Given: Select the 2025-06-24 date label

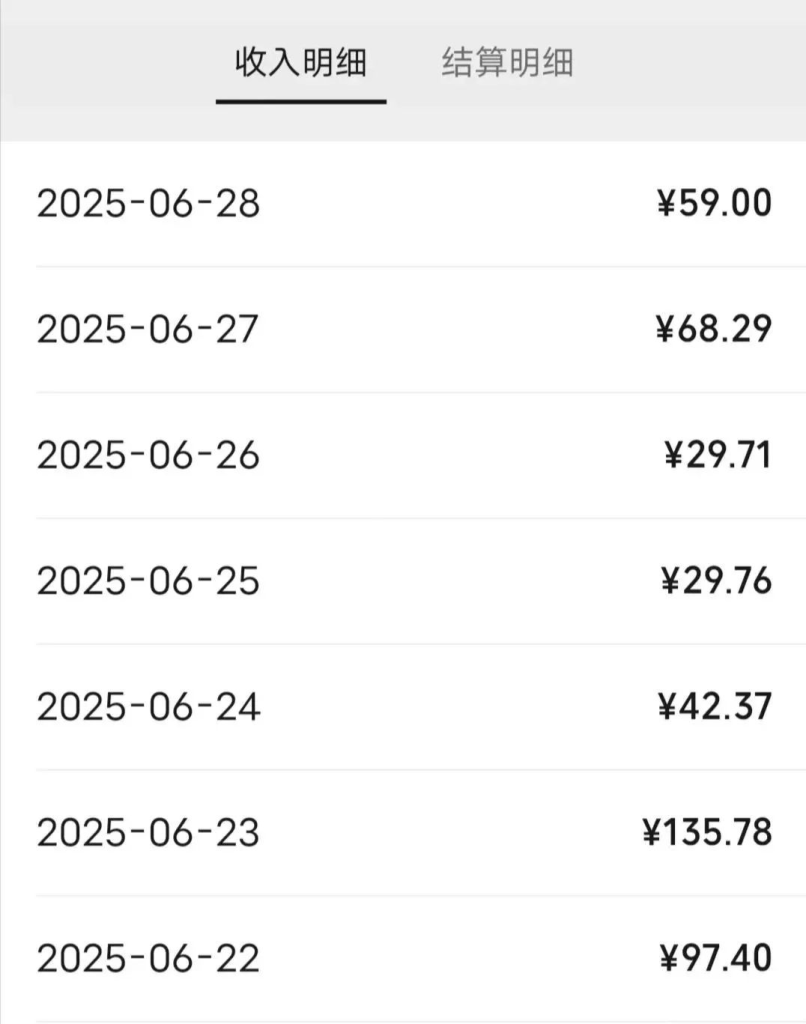Looking at the screenshot, I should [x=148, y=708].
